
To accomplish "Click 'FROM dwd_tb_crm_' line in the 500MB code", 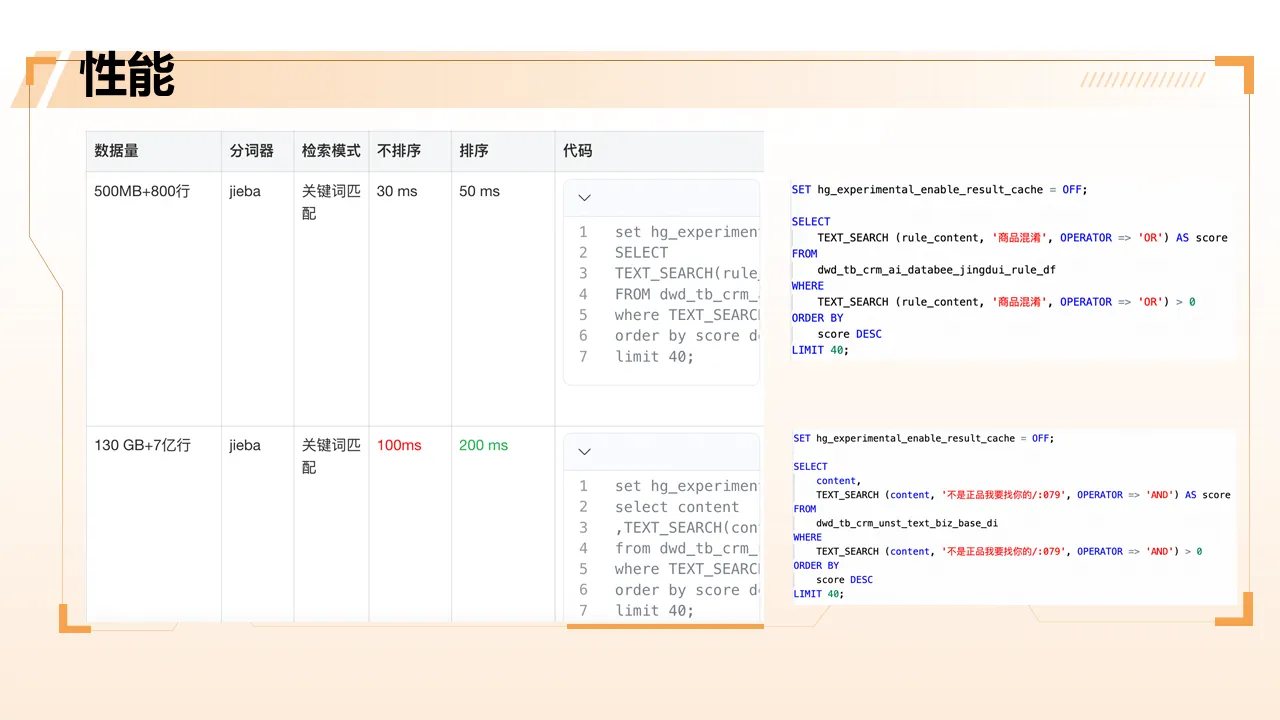I will coord(687,294).
